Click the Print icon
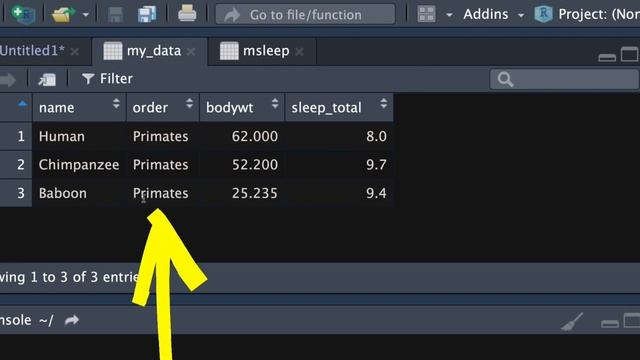The image size is (640, 360). point(187,13)
